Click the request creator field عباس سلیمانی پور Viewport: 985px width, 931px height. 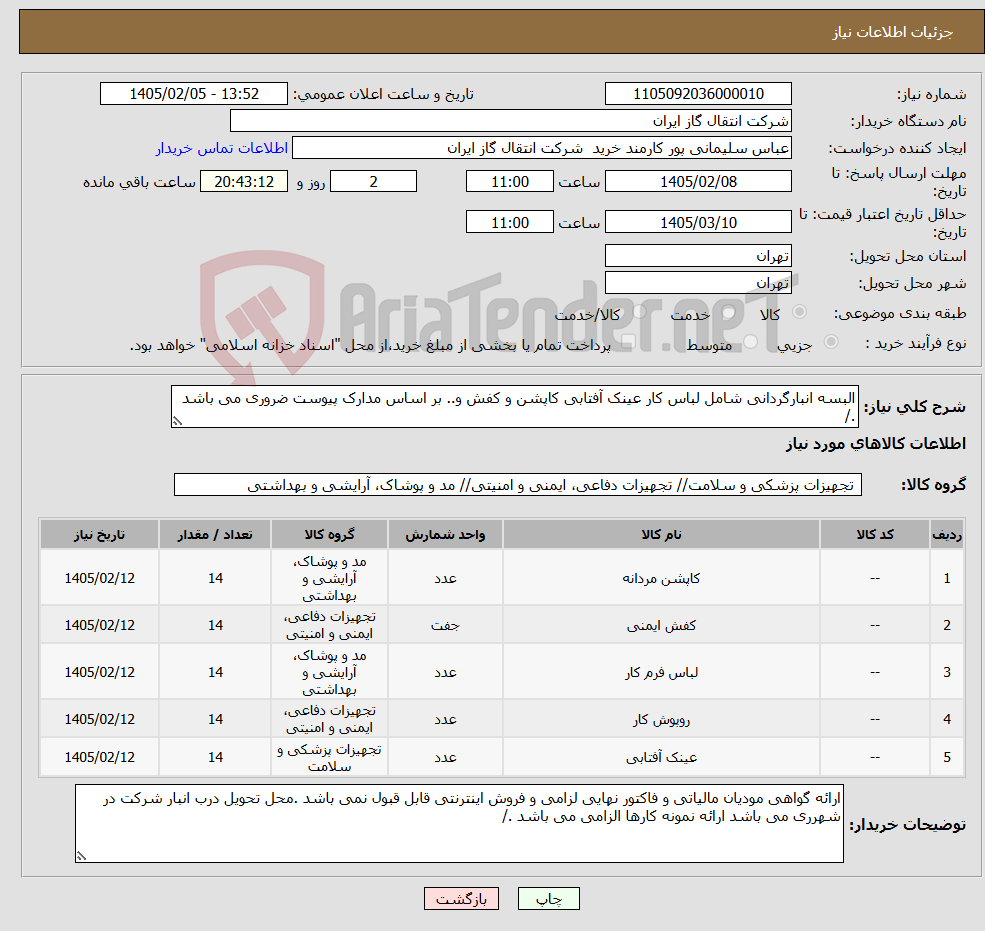(541, 148)
